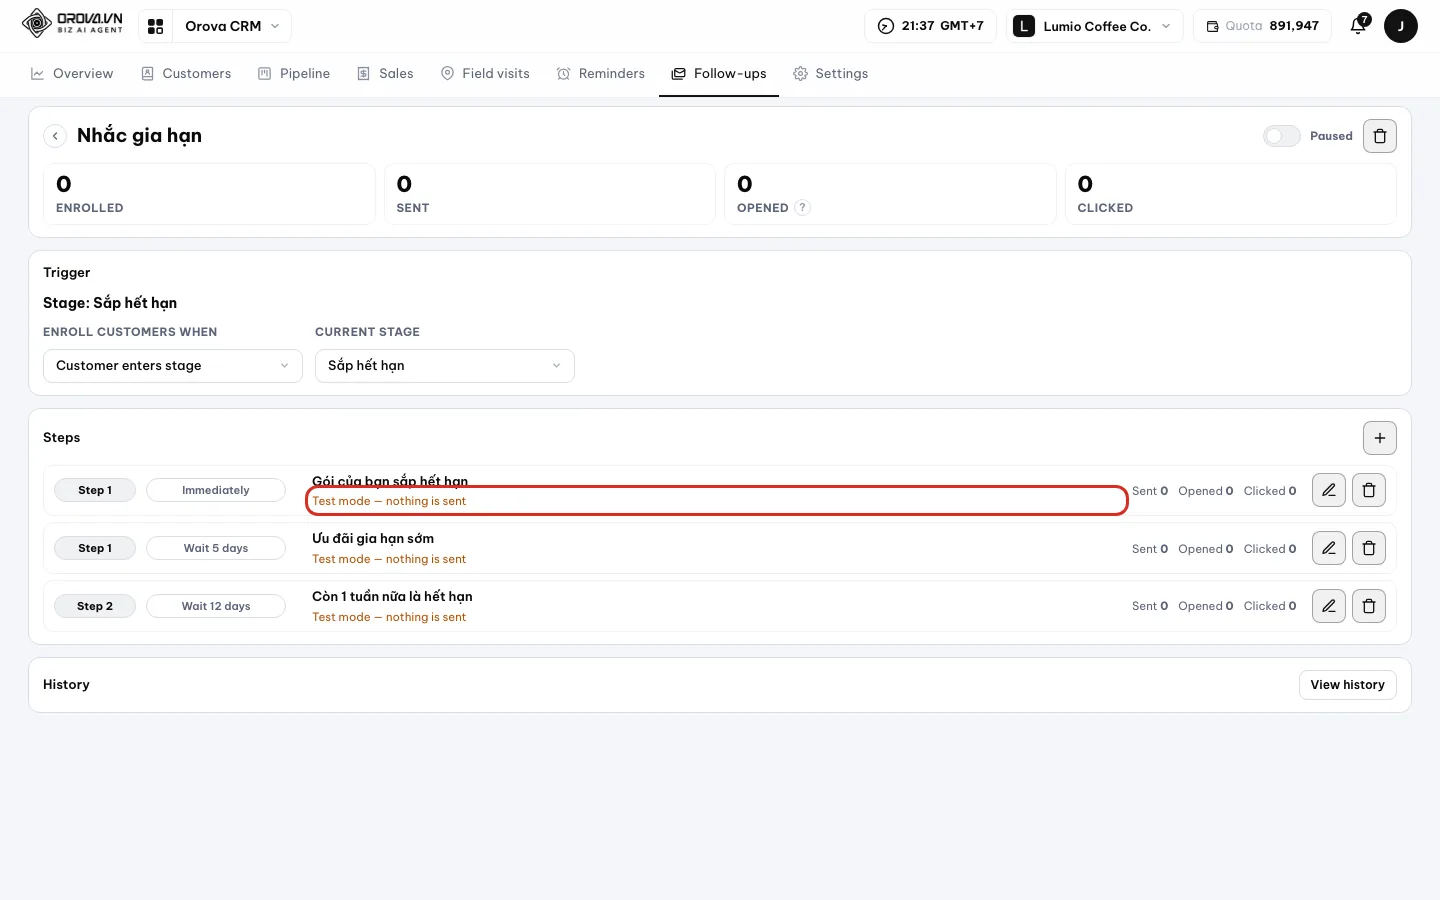Click the CLICKED stat card
This screenshot has height=900, width=1440.
pyautogui.click(x=1231, y=194)
